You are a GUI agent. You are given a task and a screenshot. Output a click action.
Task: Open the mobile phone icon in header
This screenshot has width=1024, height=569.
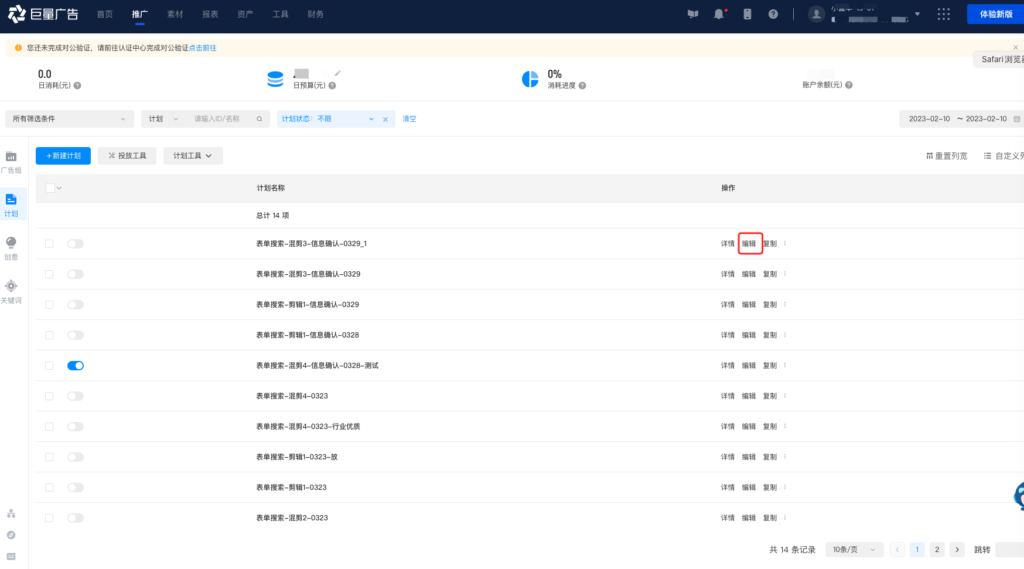click(746, 14)
